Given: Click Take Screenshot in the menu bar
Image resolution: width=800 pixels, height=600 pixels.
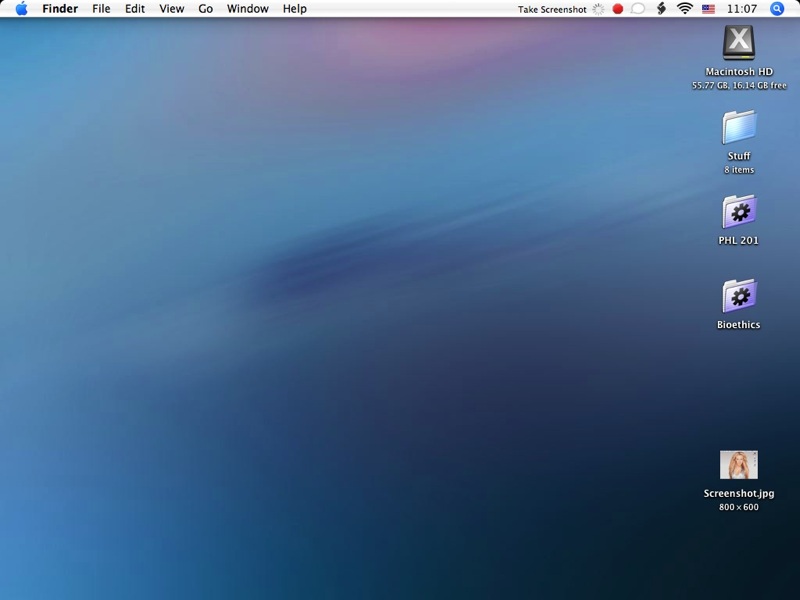Looking at the screenshot, I should coord(552,9).
